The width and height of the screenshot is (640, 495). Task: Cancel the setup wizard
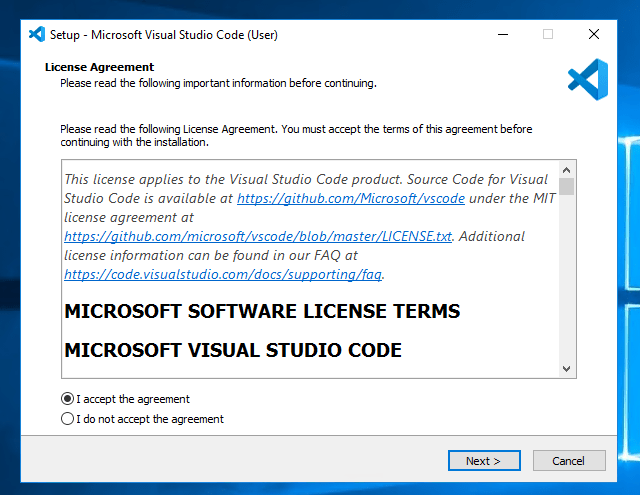click(x=569, y=461)
